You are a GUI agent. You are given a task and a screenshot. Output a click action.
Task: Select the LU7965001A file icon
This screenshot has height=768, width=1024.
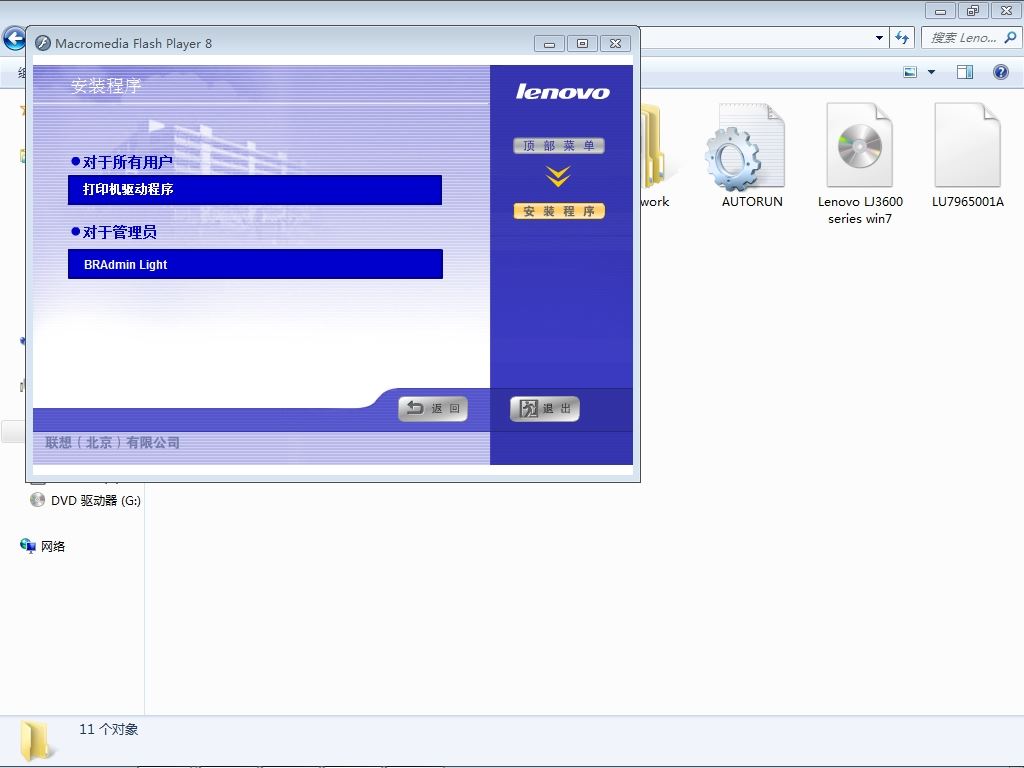[967, 145]
